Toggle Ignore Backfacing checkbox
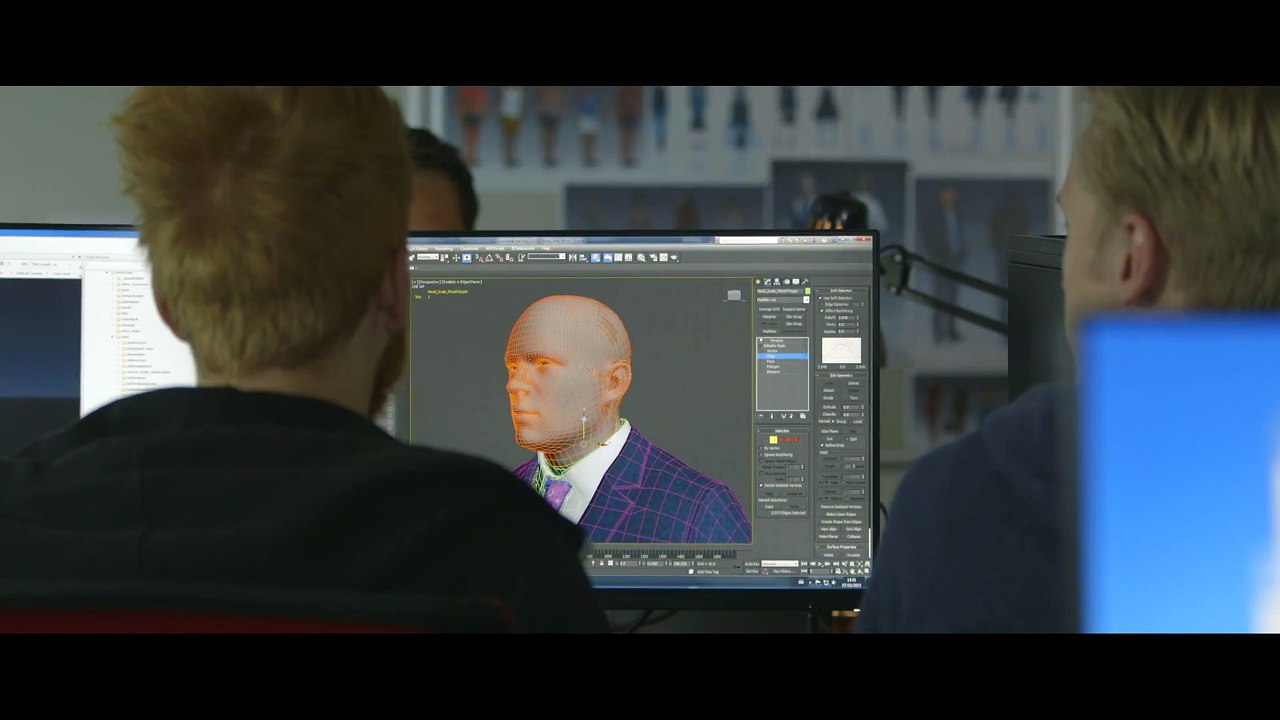1280x720 pixels. pyautogui.click(x=762, y=455)
